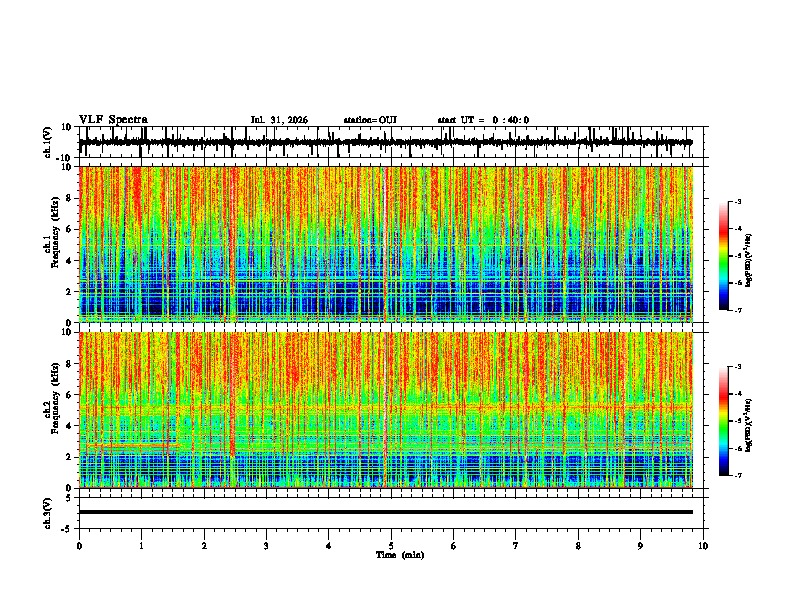This screenshot has height=612, width=792.
Task: Click the time axis tick label "4"
Action: click(x=329, y=546)
